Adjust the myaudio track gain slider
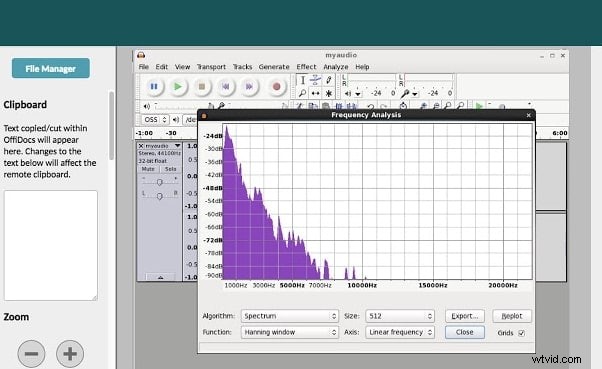The width and height of the screenshot is (602, 369). [x=160, y=182]
